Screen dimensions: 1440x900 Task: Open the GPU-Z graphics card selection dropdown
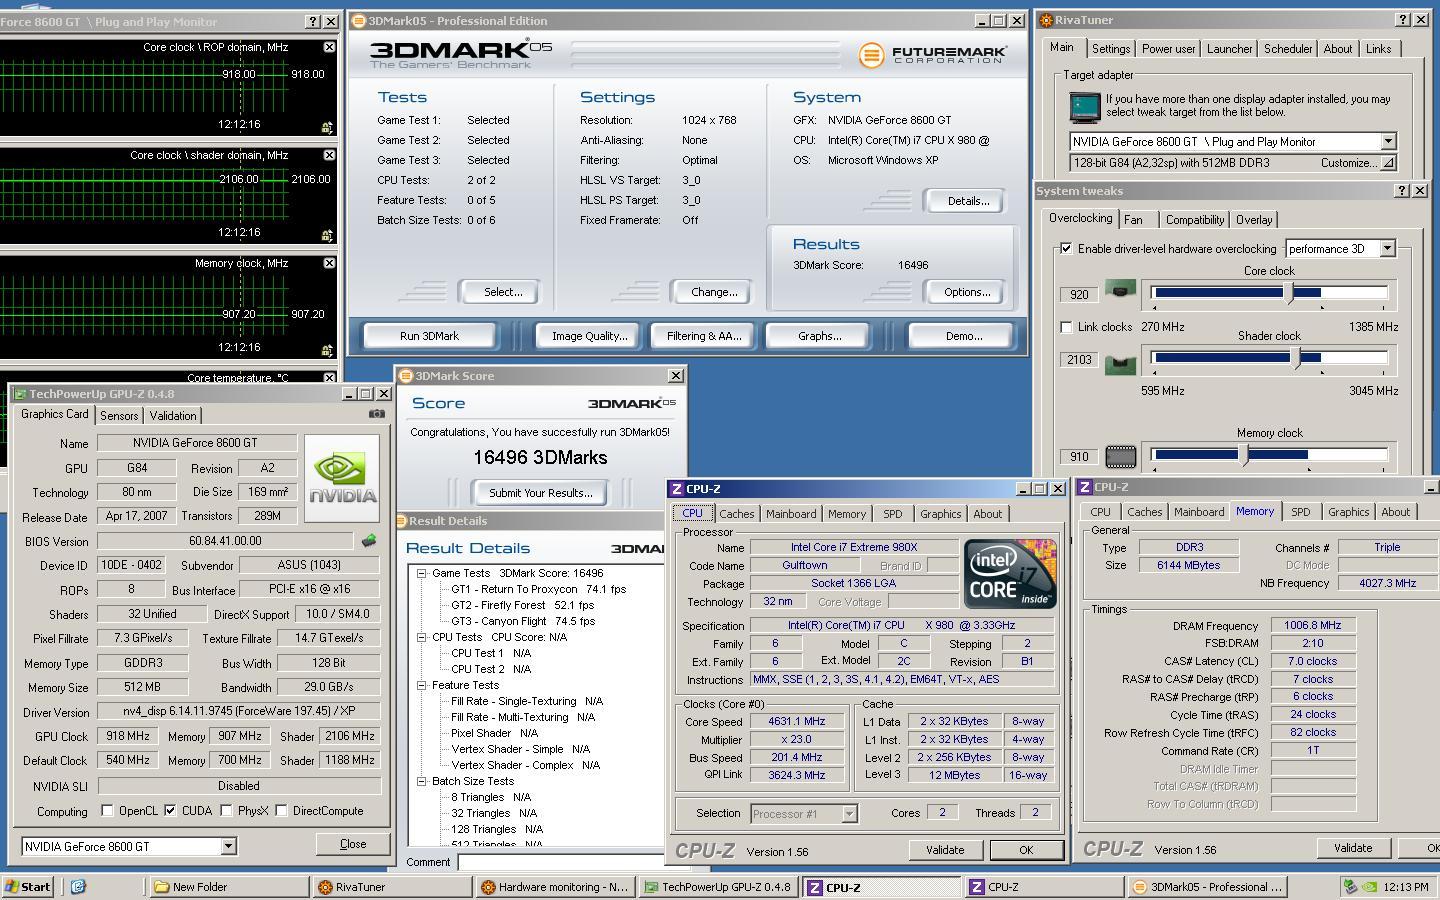[228, 846]
